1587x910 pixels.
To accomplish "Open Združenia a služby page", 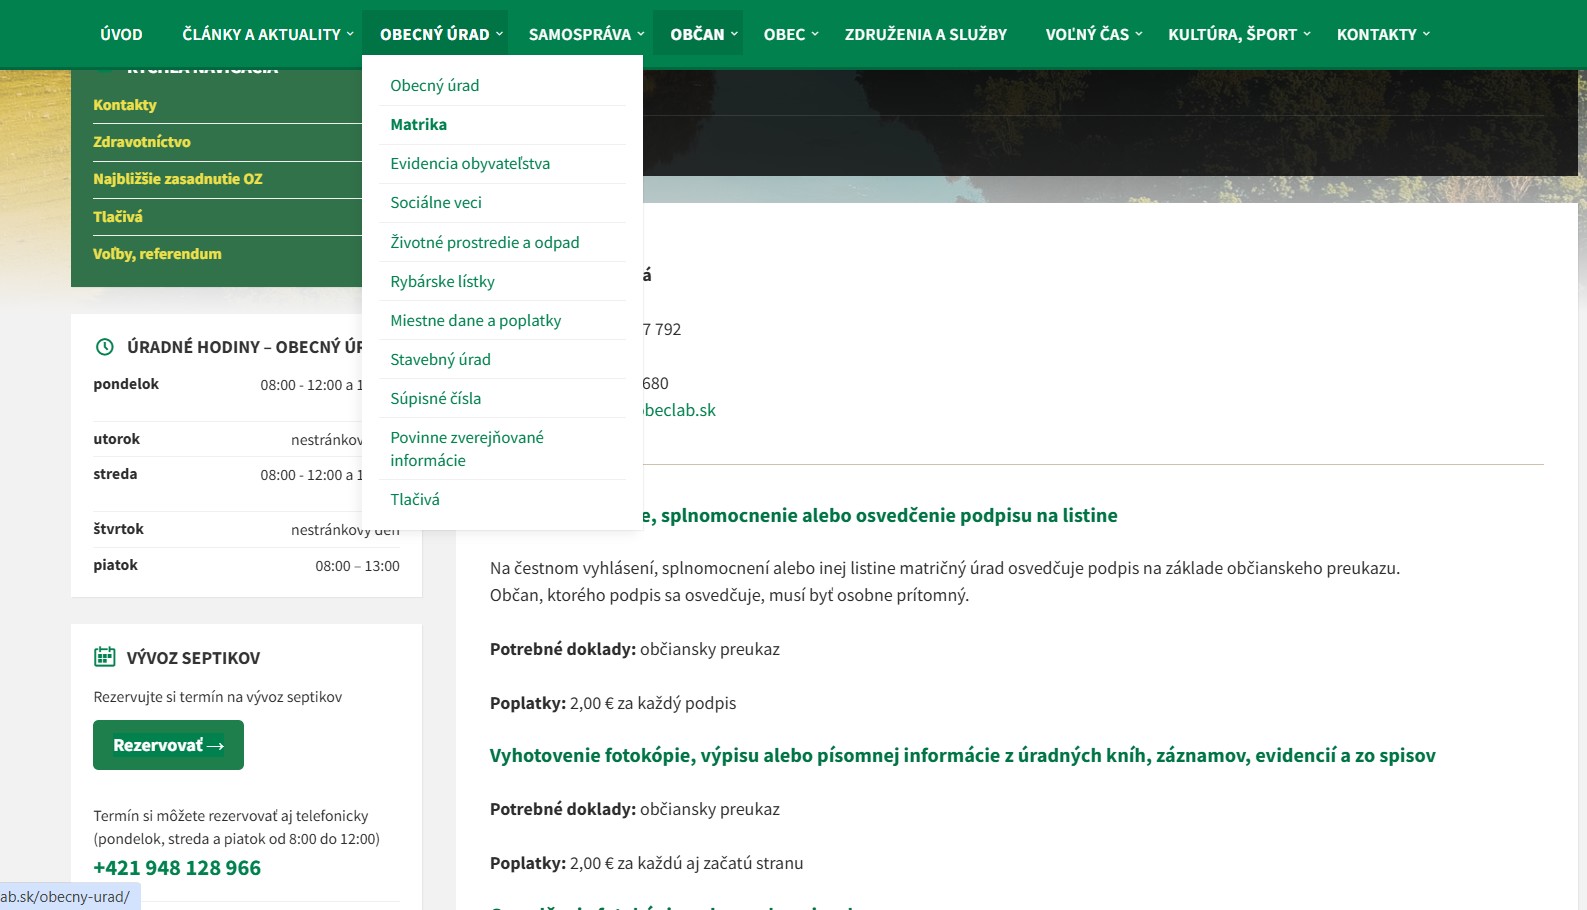I will pos(925,34).
